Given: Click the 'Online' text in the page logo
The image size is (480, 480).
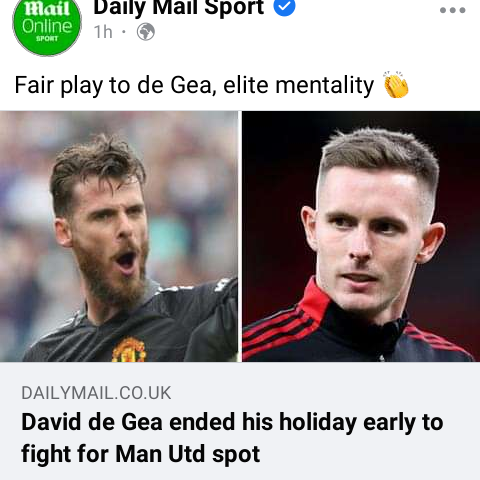Looking at the screenshot, I should pos(47,26).
